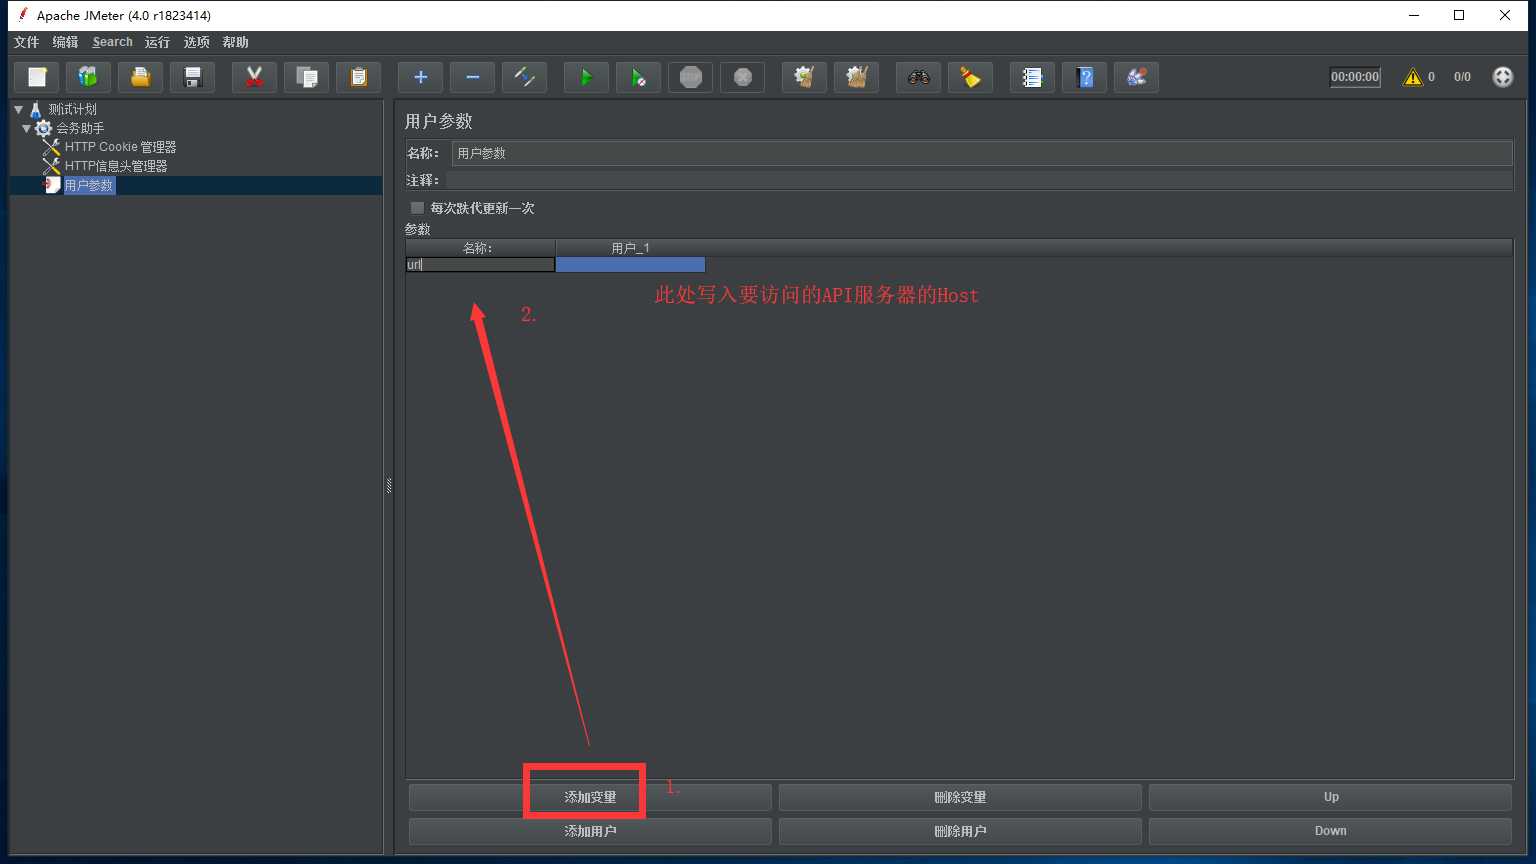This screenshot has height=864, width=1536.
Task: Click the Clear results broom icon
Action: click(804, 77)
